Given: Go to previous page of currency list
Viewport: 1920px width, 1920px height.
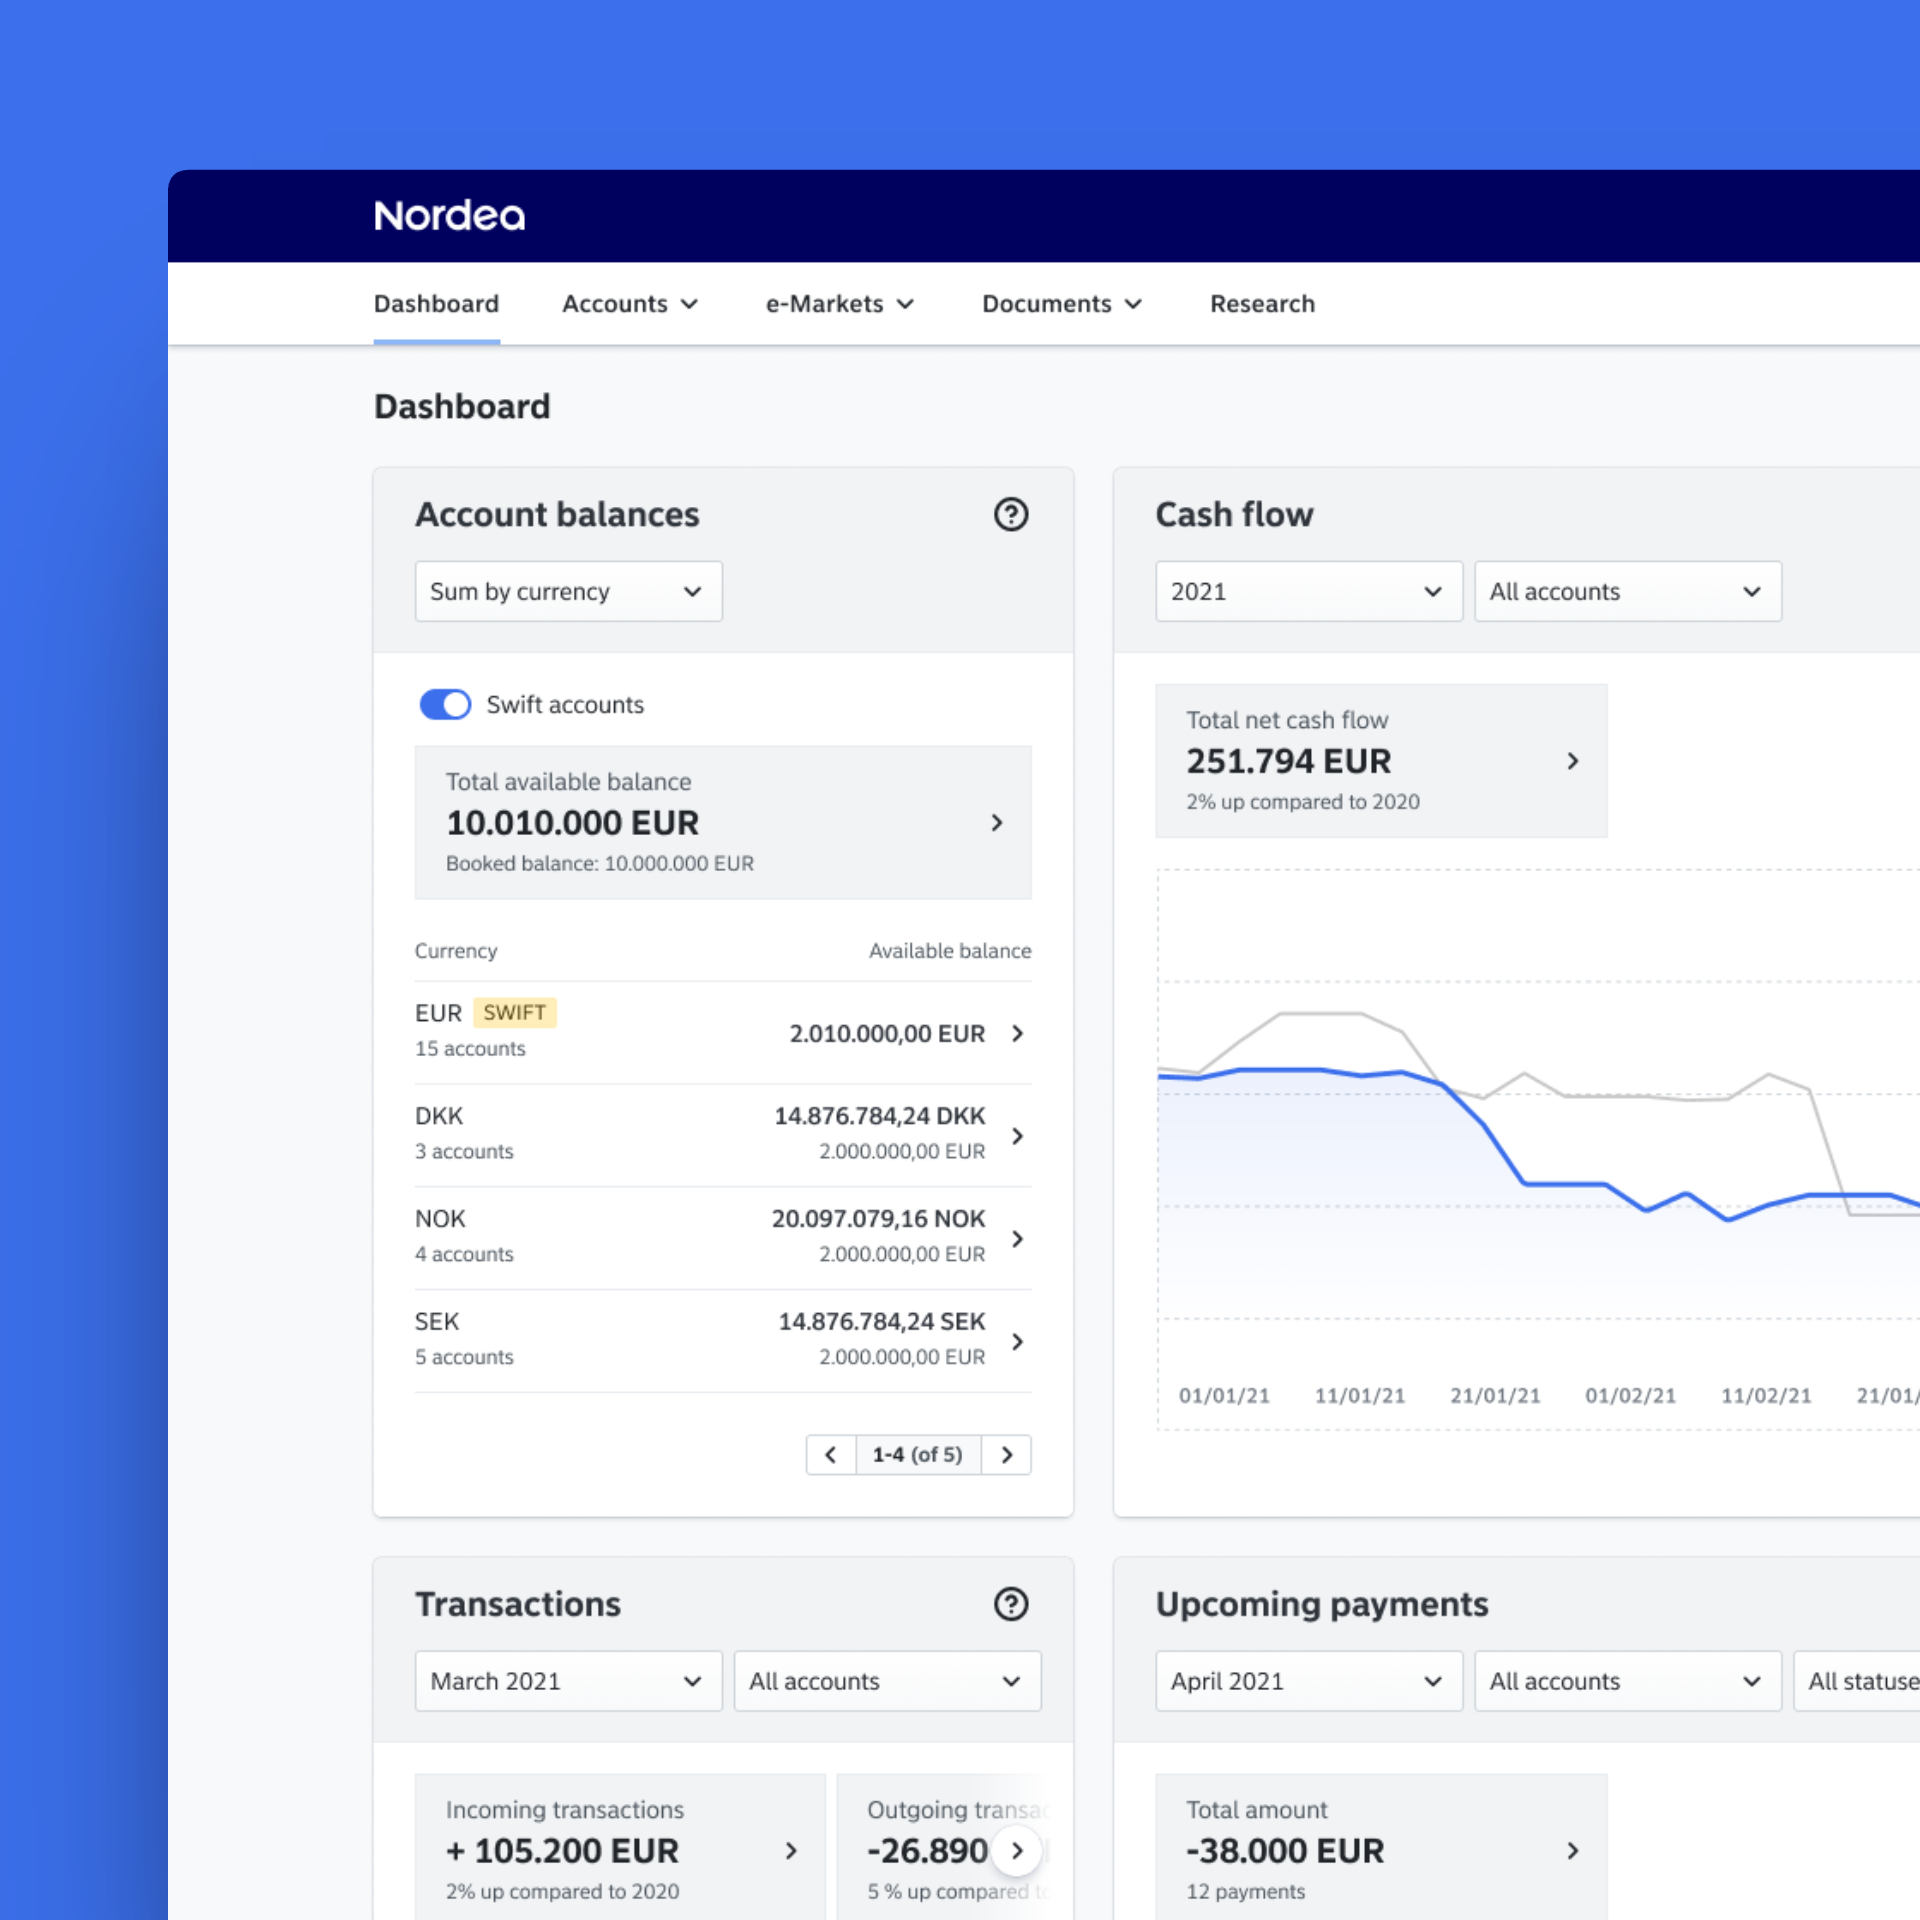Looking at the screenshot, I should (x=831, y=1455).
